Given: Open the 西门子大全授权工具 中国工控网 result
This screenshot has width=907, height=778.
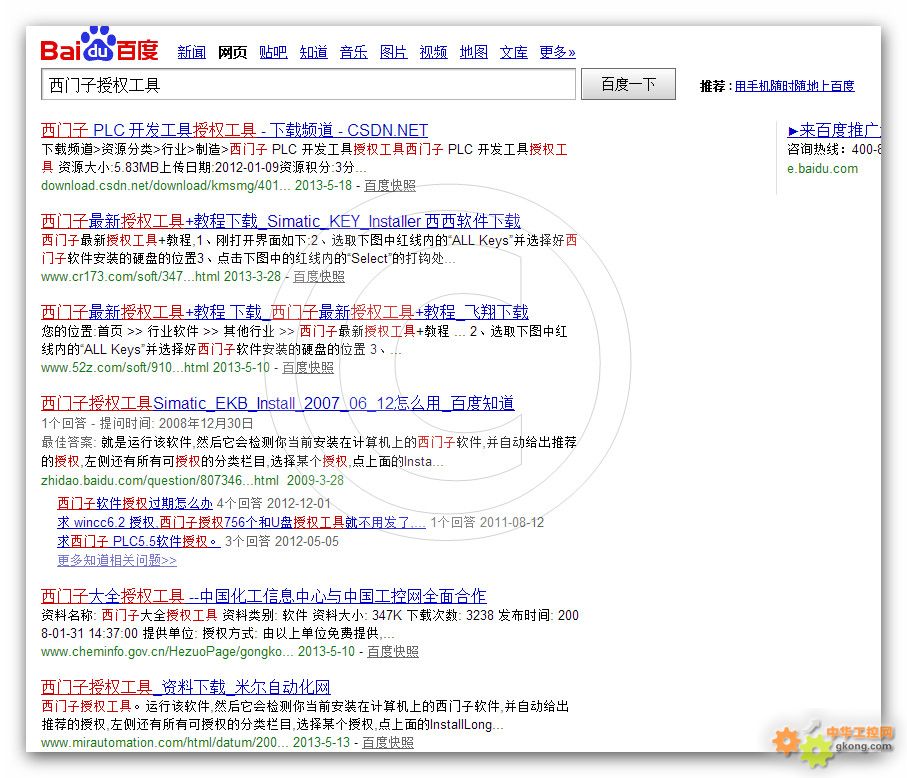Looking at the screenshot, I should coord(264,596).
